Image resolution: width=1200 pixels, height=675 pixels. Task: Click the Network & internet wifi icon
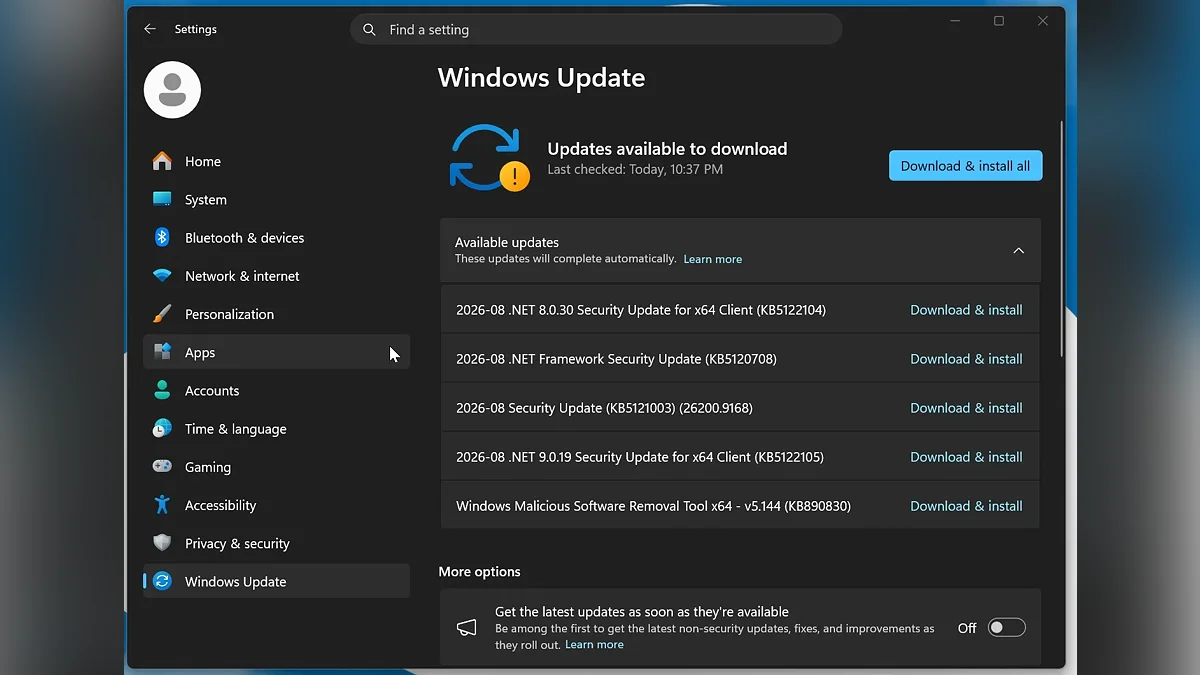(x=162, y=276)
